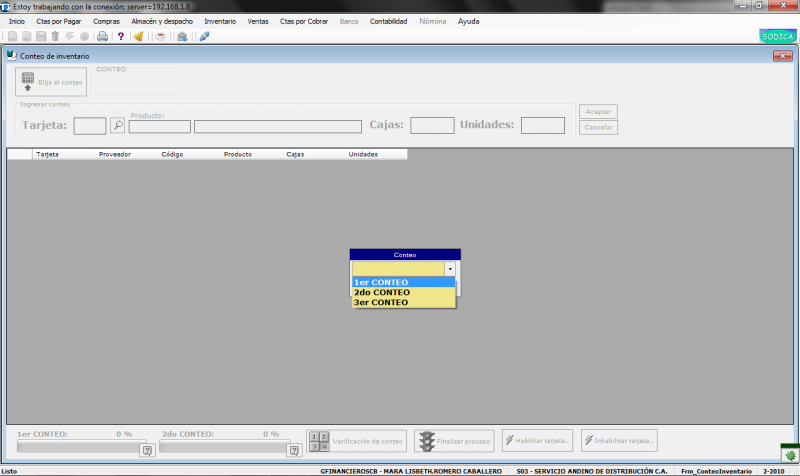Click the save floppy disk icon

41,36
